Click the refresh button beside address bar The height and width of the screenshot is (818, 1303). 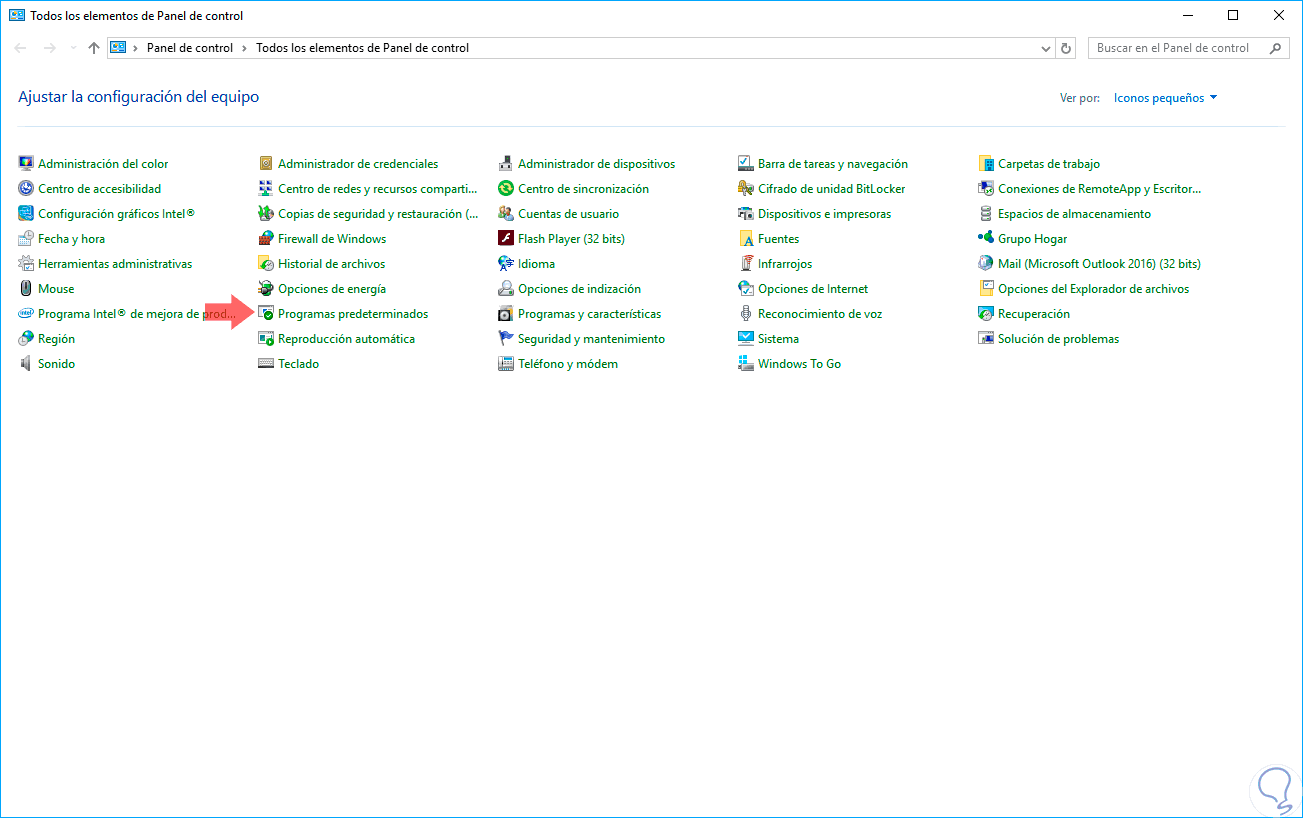click(x=1066, y=48)
